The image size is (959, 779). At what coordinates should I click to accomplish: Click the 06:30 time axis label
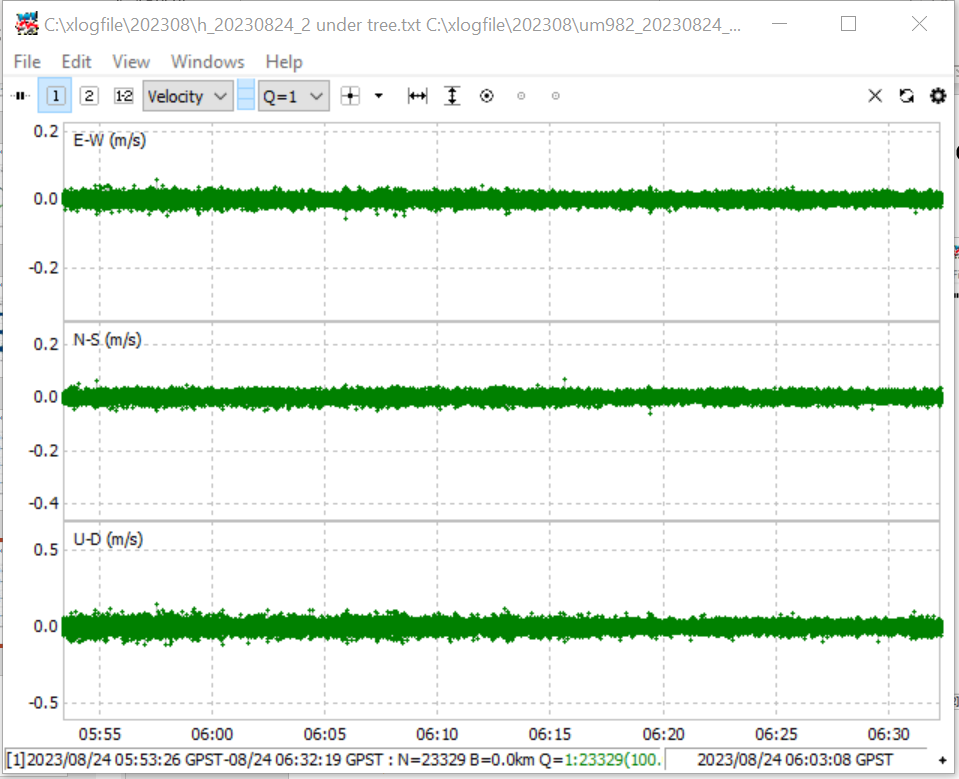[x=889, y=734]
